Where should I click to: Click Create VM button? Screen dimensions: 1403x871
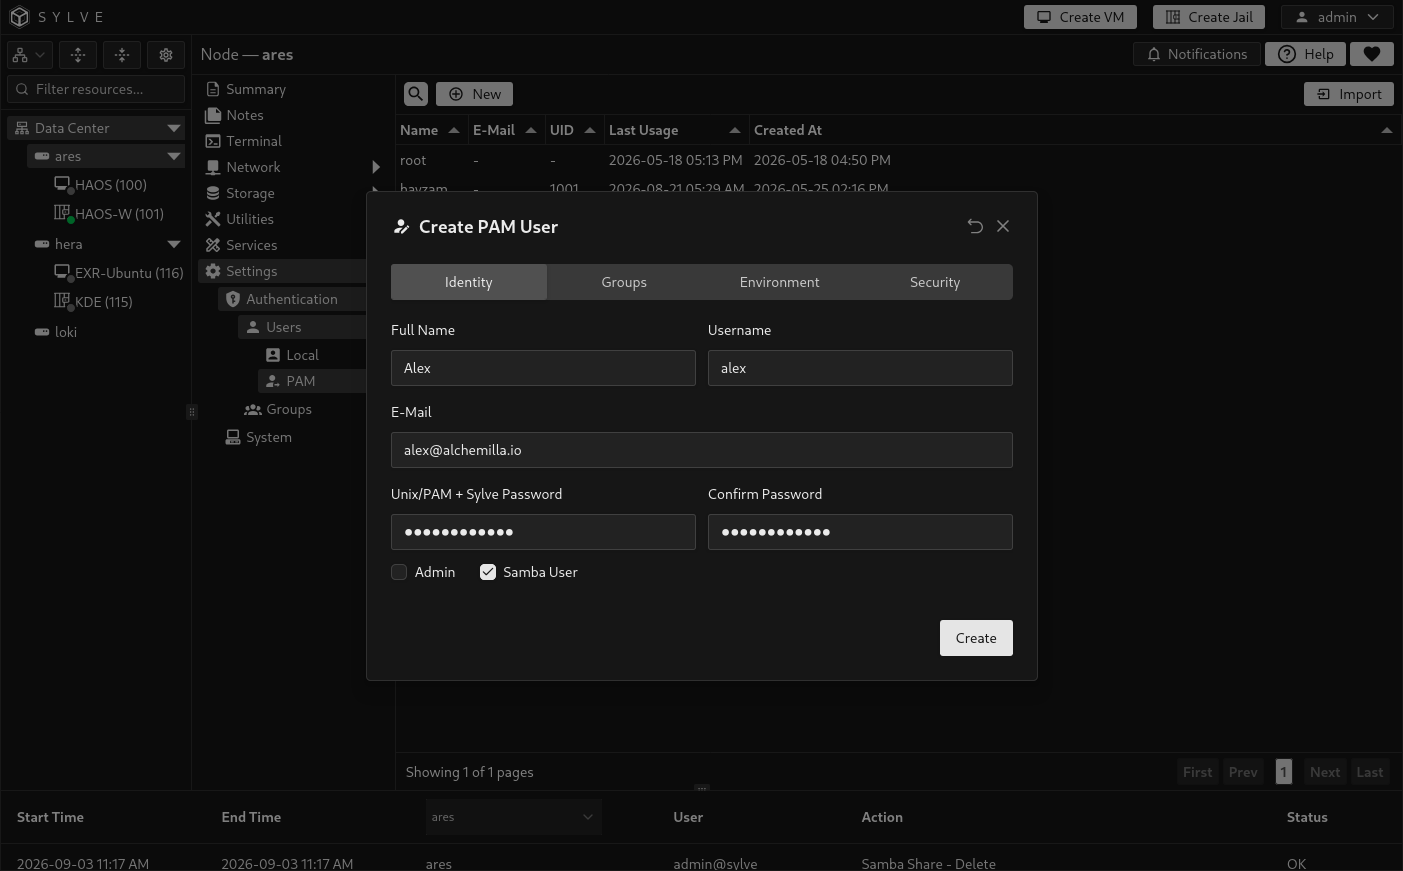coord(1080,17)
